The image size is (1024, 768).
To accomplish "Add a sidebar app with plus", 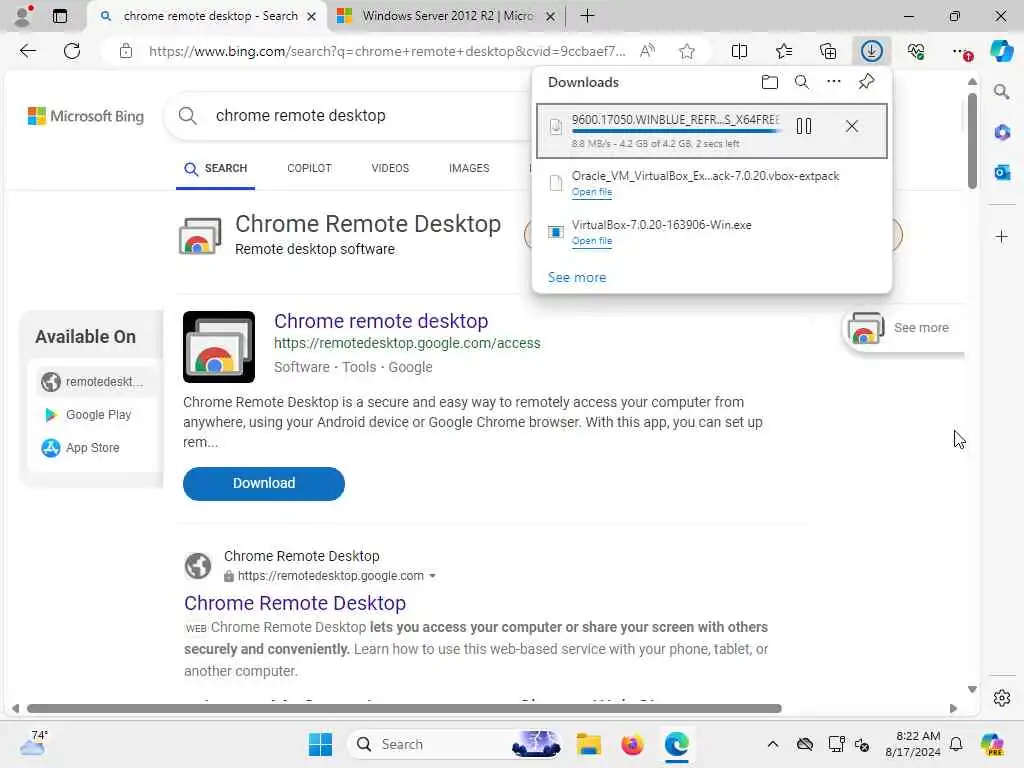I will [x=1002, y=236].
